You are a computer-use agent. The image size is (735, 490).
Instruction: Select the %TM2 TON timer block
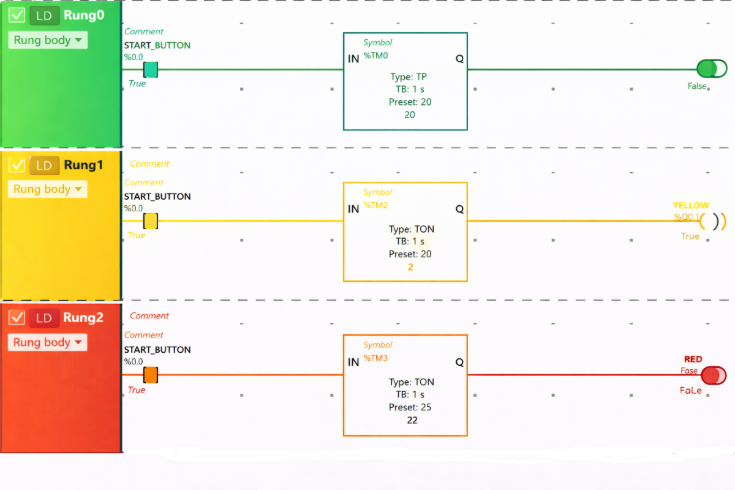click(405, 232)
